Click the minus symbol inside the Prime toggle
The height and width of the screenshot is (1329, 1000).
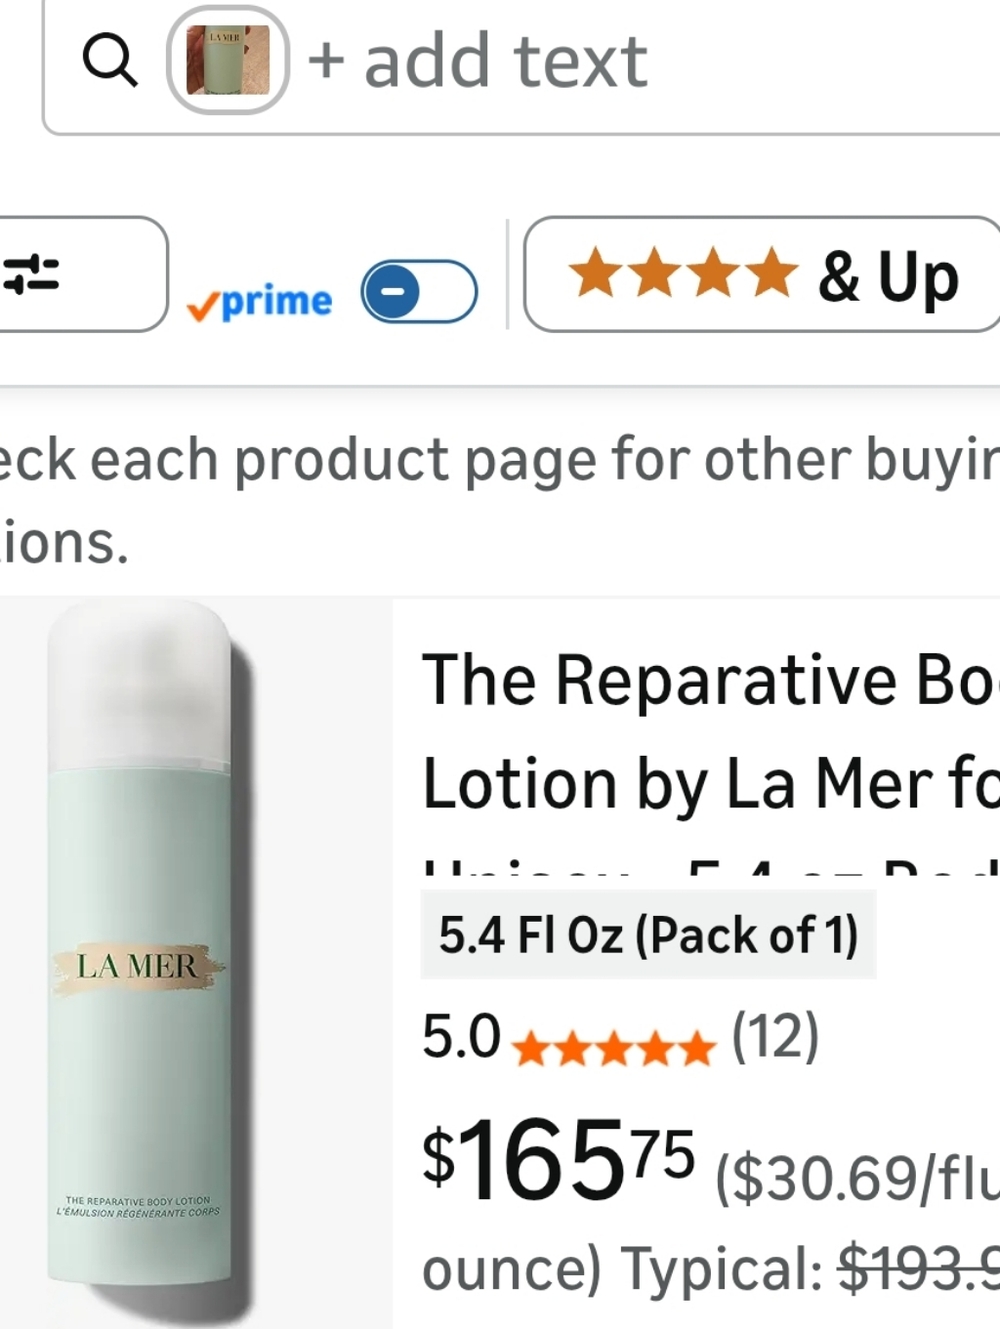(392, 291)
